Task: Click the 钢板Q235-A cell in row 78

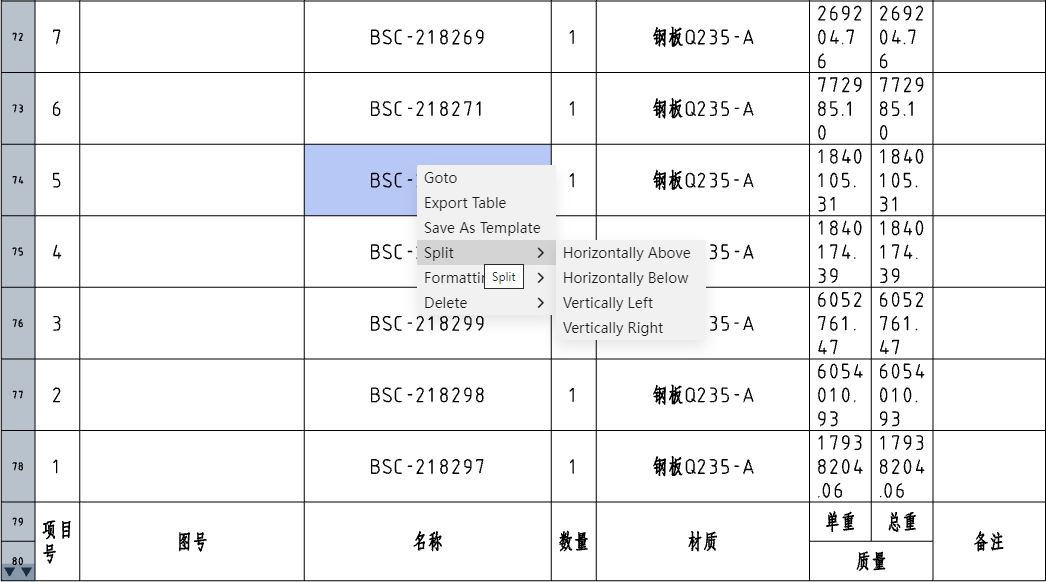Action: pyautogui.click(x=702, y=467)
